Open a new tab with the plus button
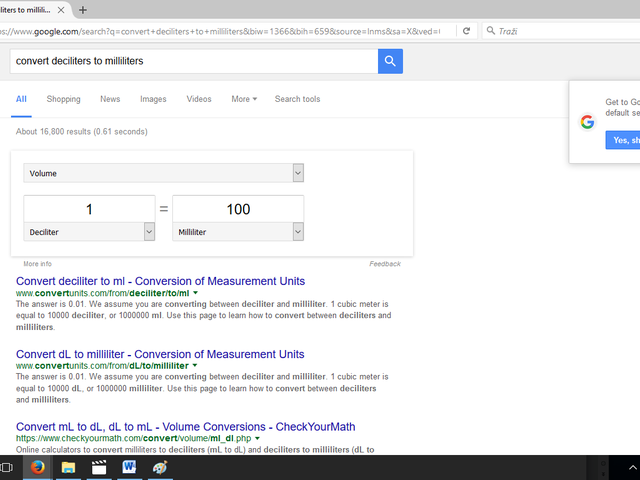 (x=83, y=10)
